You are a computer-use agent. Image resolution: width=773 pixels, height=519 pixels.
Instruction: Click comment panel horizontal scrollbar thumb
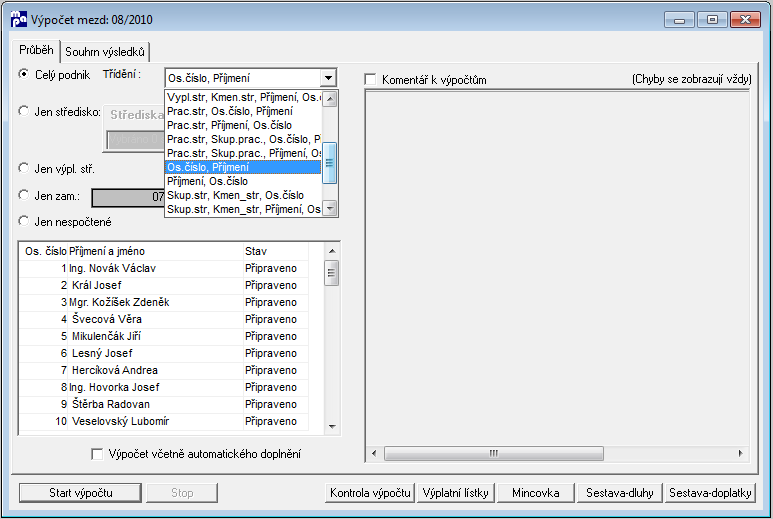click(493, 453)
